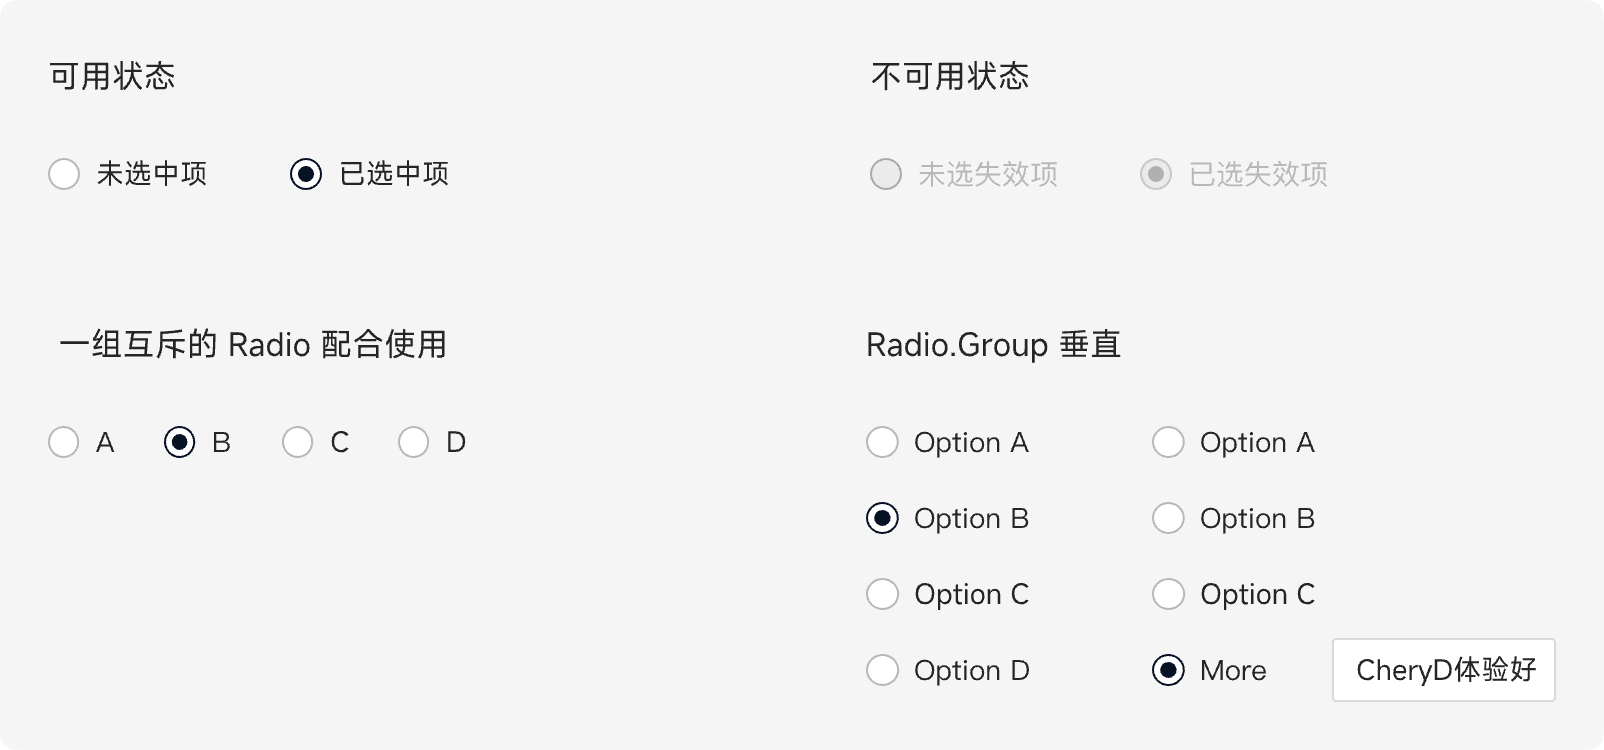Select radio option D in horizontal group
This screenshot has width=1604, height=750.
pos(414,442)
